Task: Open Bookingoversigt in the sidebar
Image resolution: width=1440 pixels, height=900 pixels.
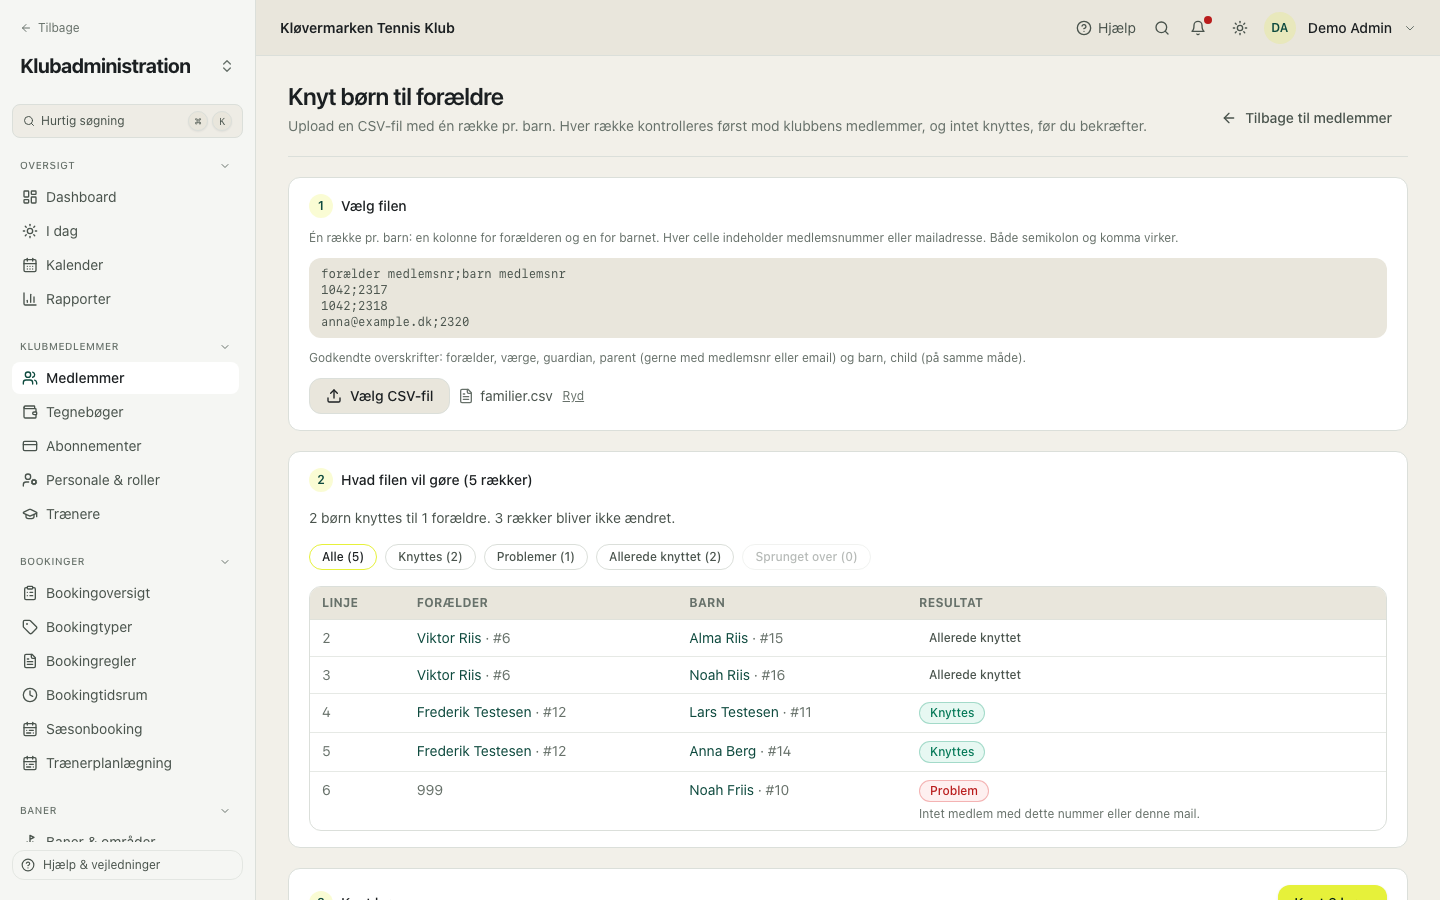Action: point(125,593)
